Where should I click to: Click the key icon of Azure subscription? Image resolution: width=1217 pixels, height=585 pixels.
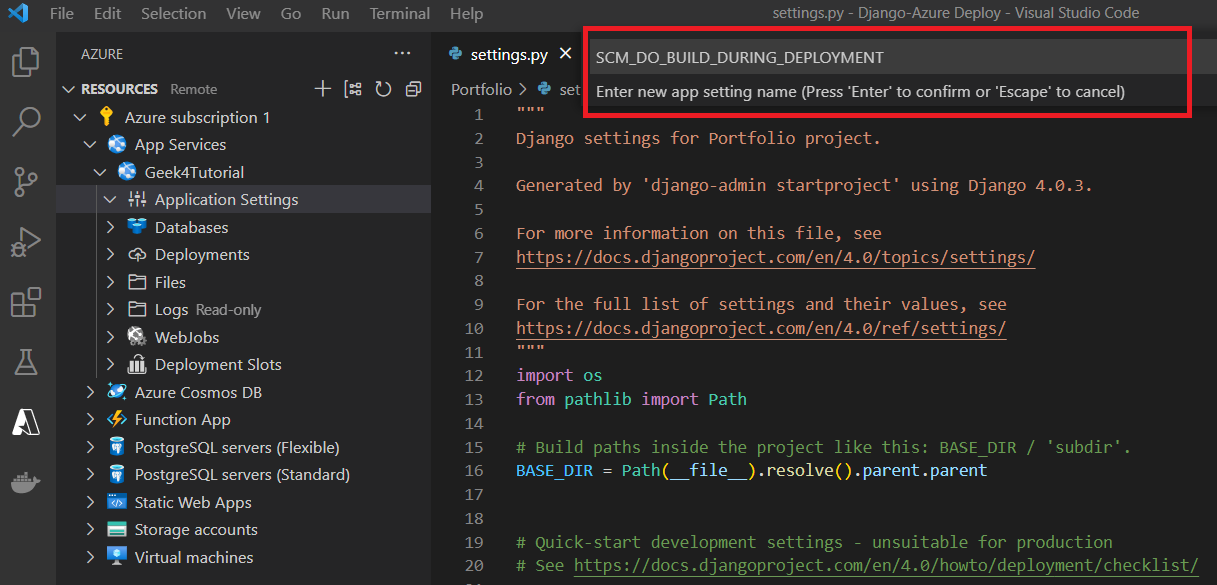(x=107, y=117)
